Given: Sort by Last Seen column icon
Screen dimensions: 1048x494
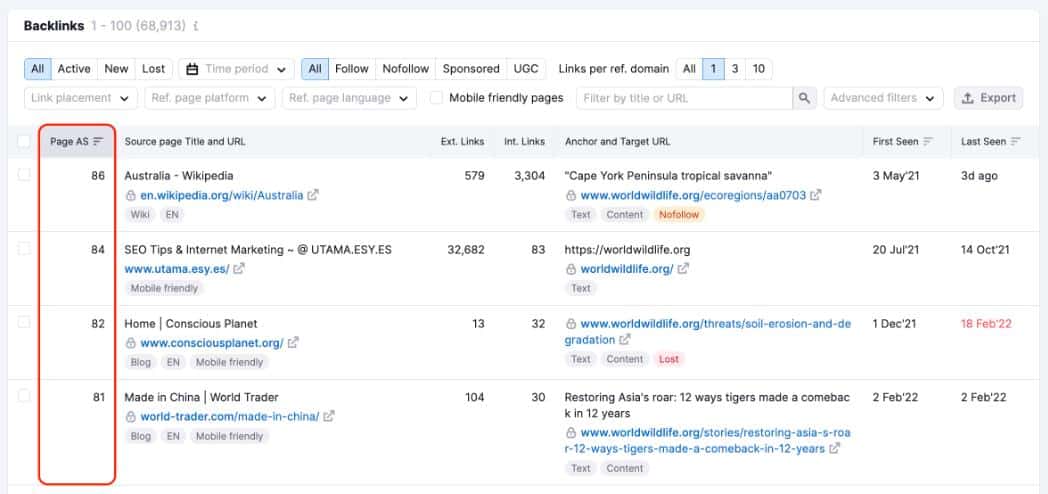Looking at the screenshot, I should (1016, 142).
